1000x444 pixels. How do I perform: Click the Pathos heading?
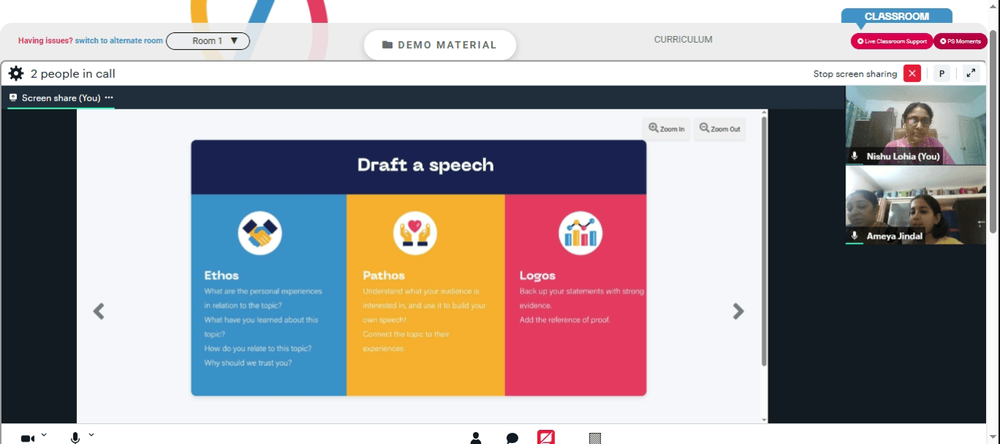(384, 276)
